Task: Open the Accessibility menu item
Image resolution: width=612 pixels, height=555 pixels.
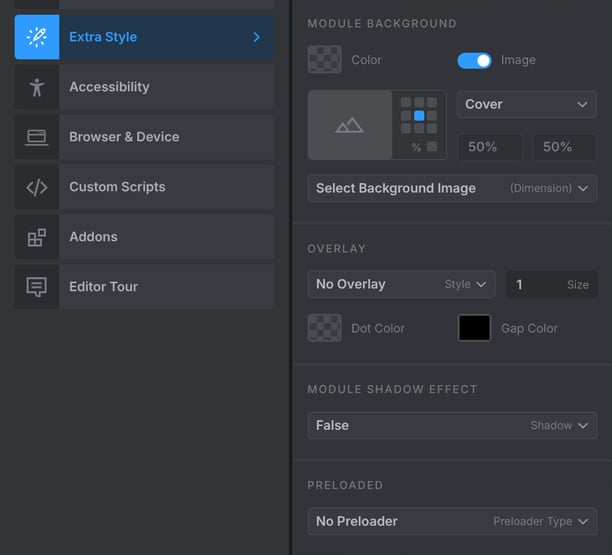Action: click(144, 87)
